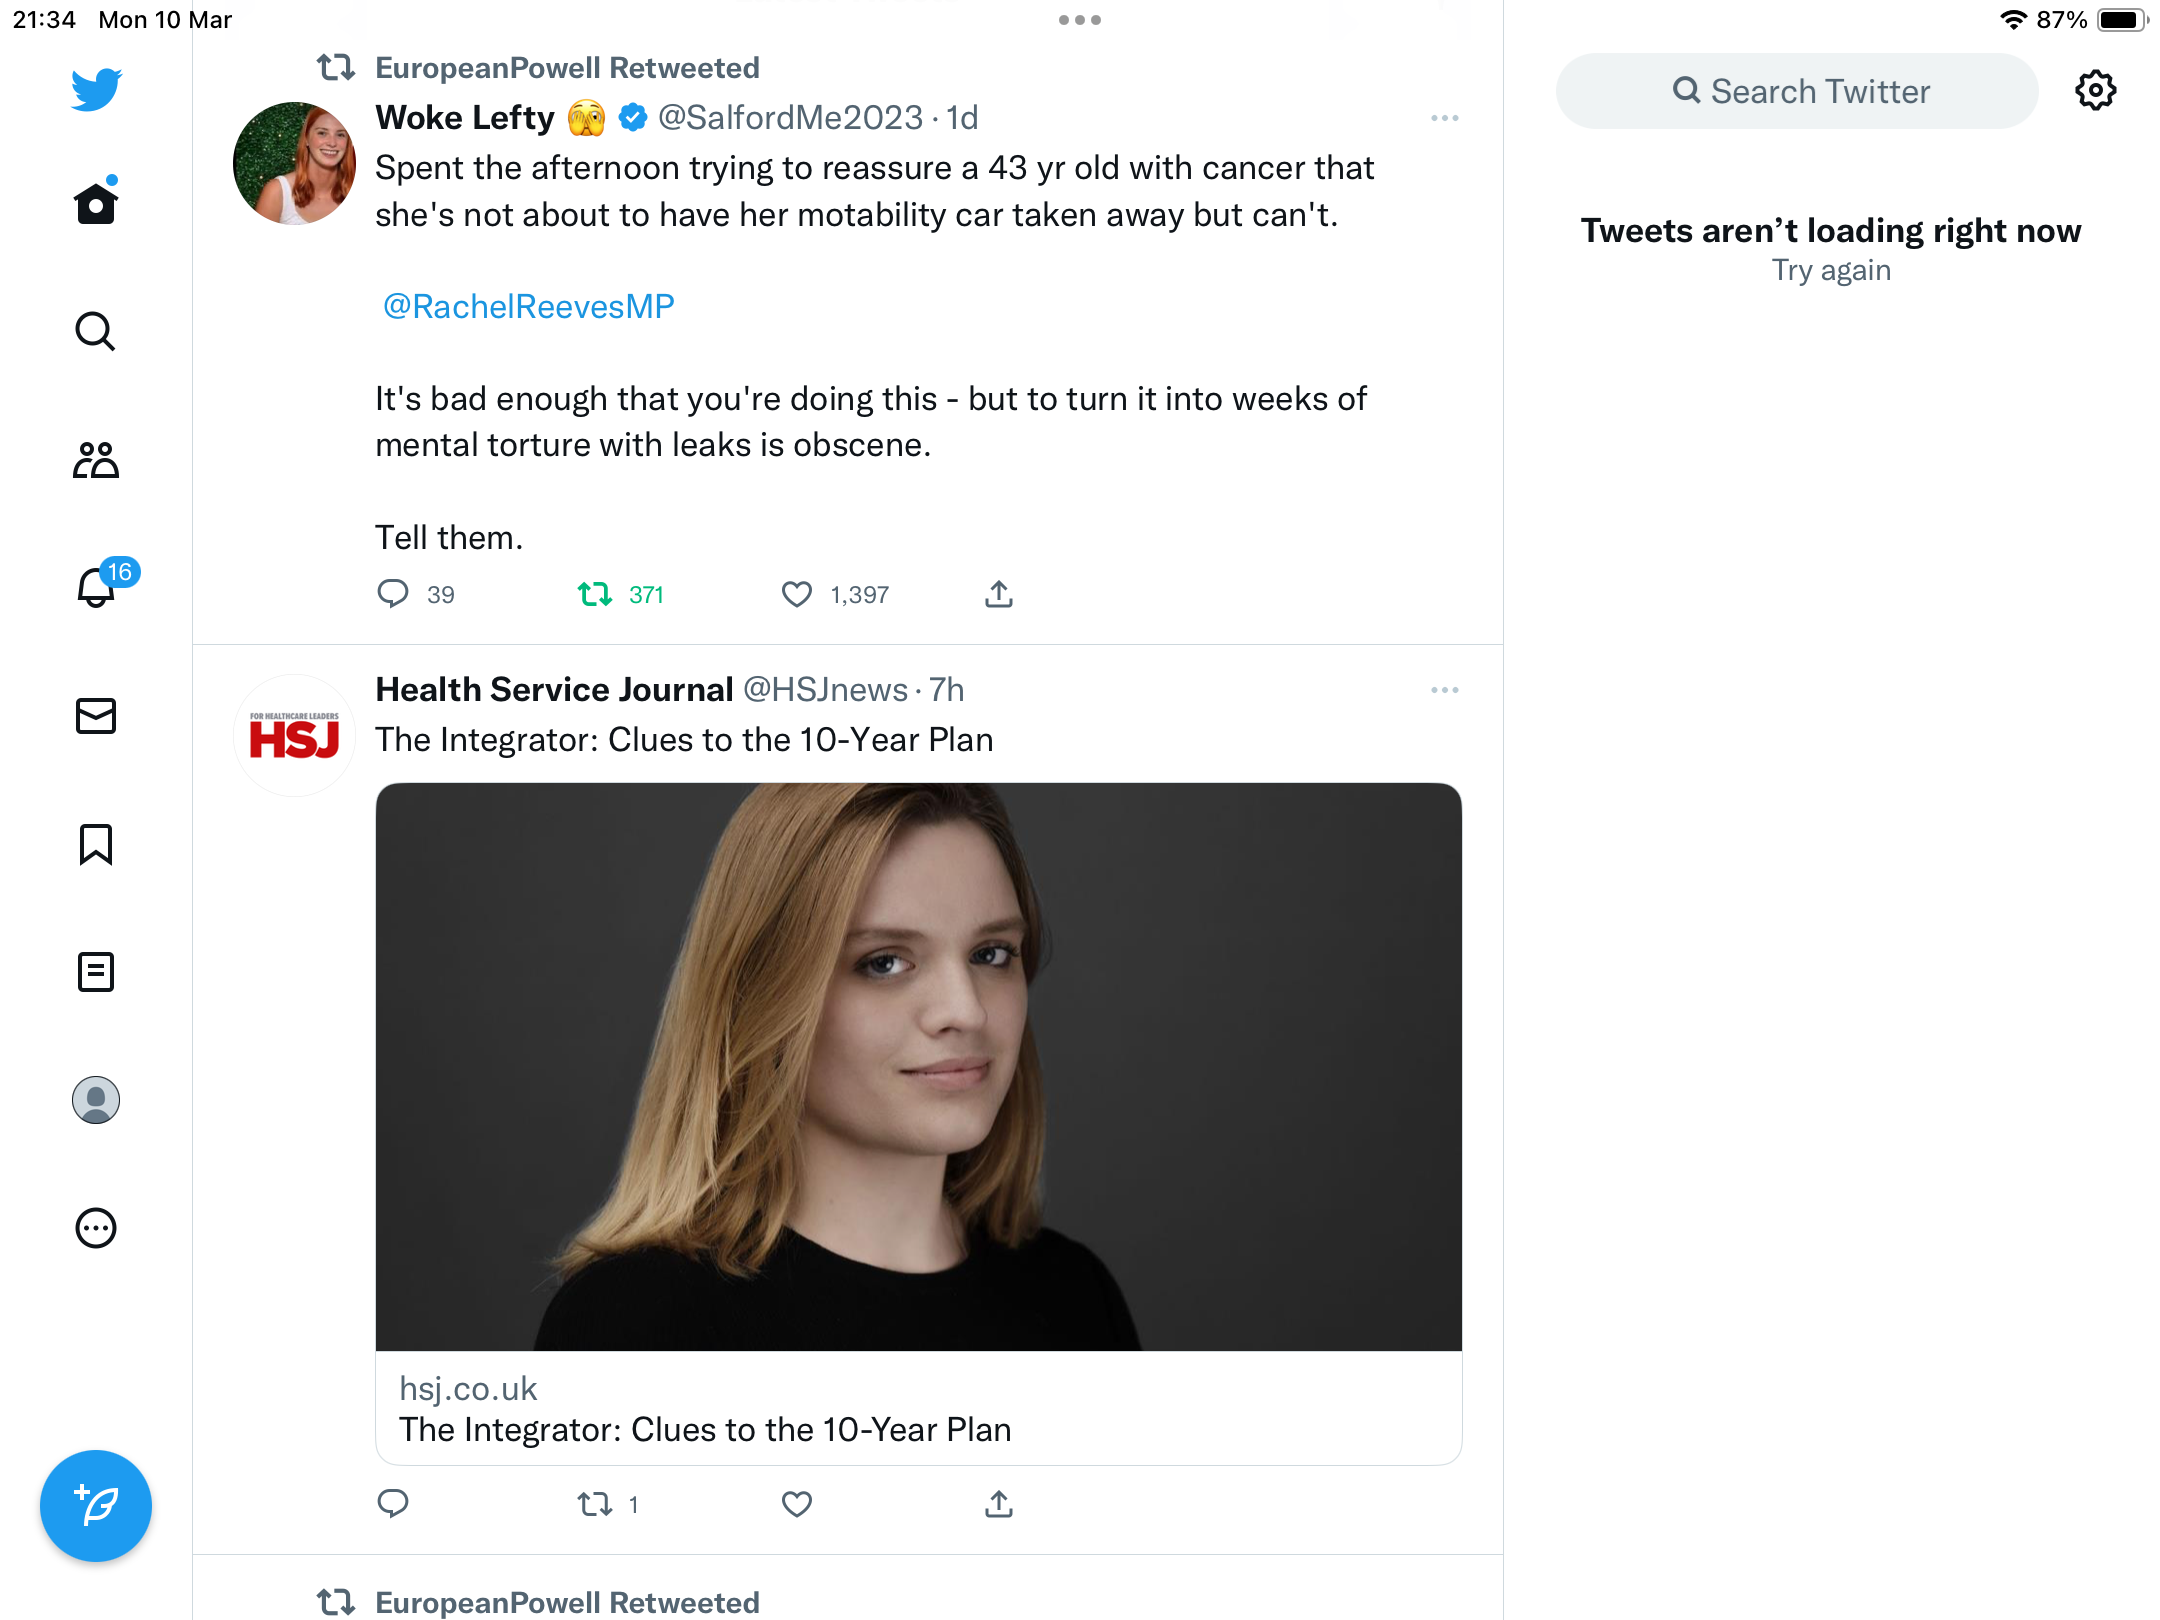Open the More circle menu in sidebar

click(96, 1228)
